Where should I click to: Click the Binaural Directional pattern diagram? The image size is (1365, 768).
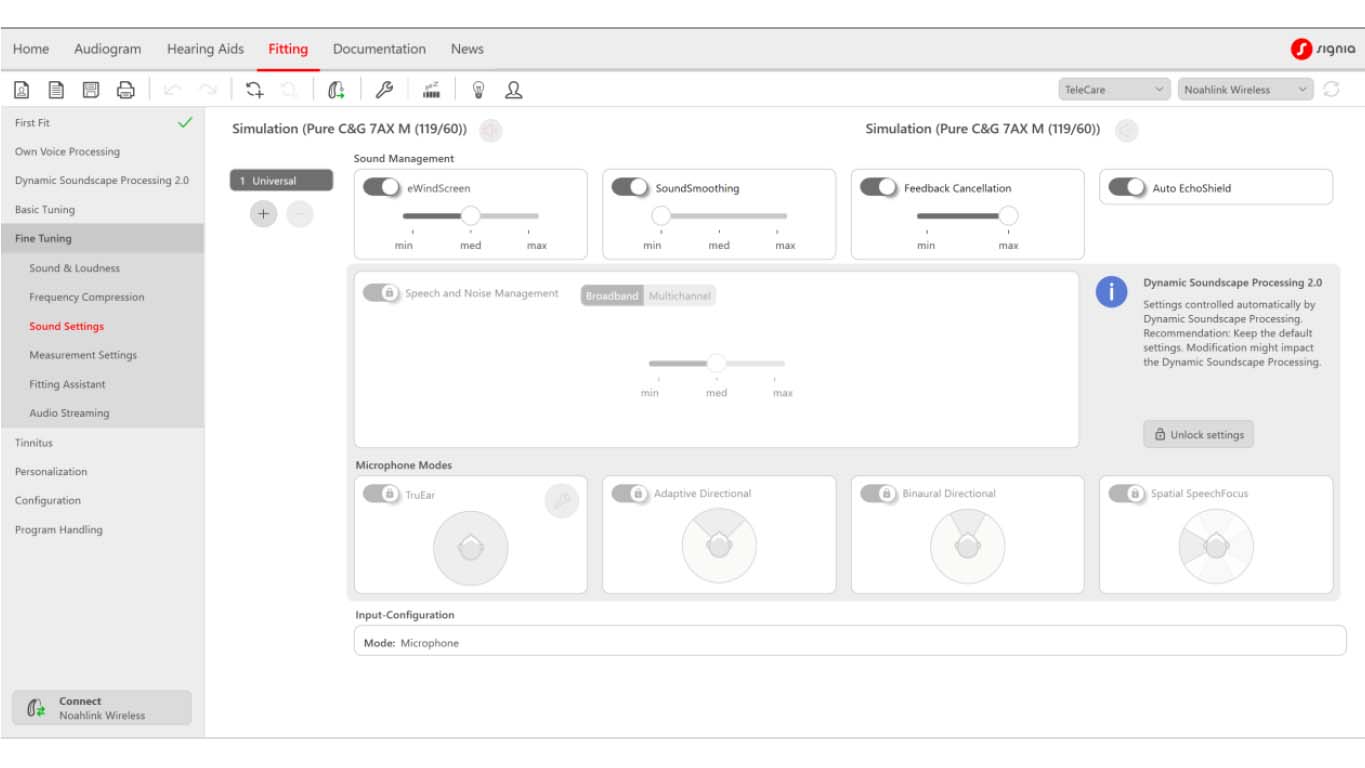(967, 547)
